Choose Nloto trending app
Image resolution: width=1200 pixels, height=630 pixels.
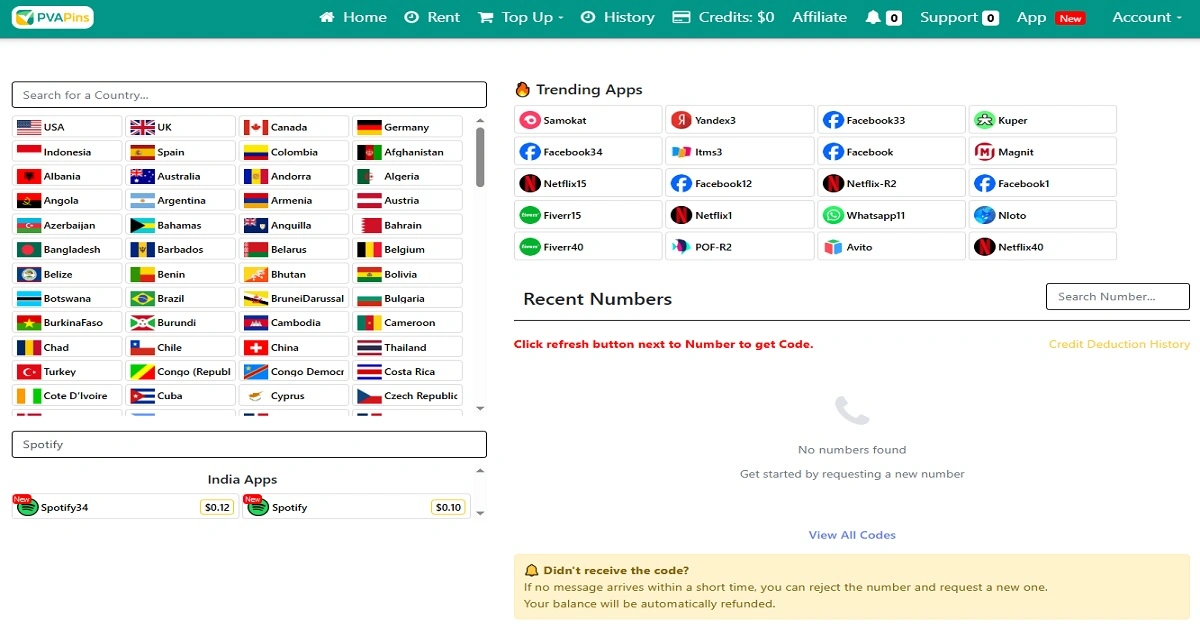coord(1042,215)
